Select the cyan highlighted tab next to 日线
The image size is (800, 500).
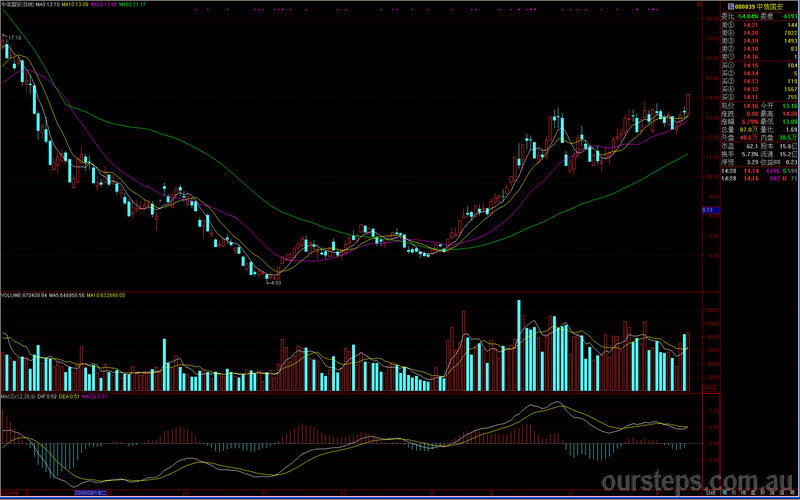724,493
